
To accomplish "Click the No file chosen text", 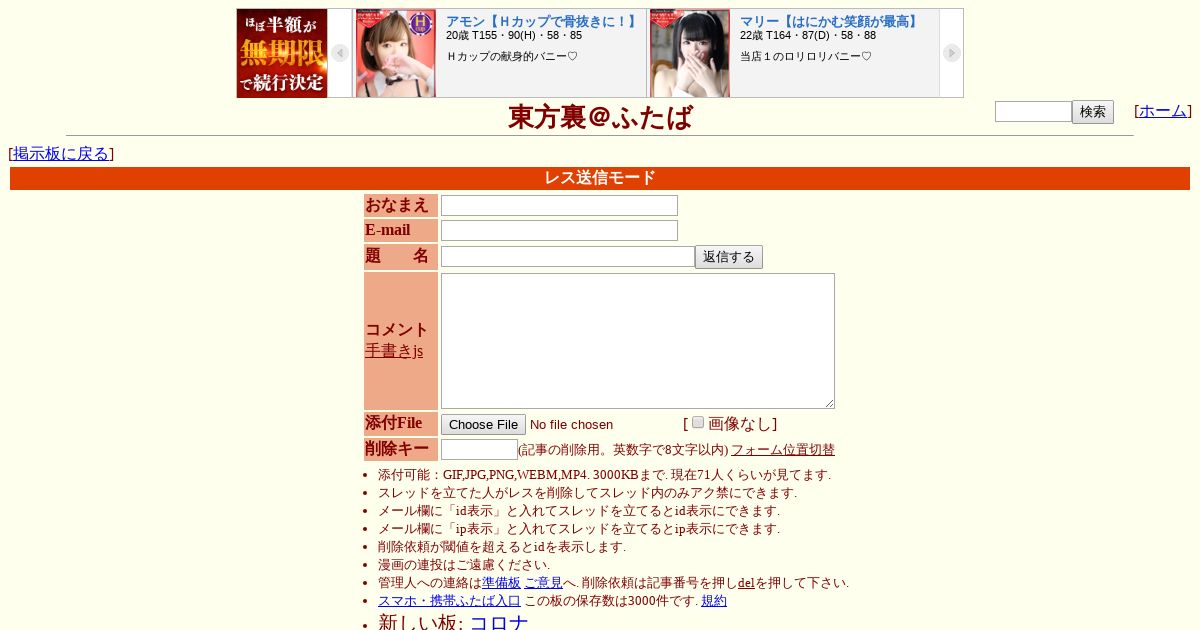I will [571, 425].
